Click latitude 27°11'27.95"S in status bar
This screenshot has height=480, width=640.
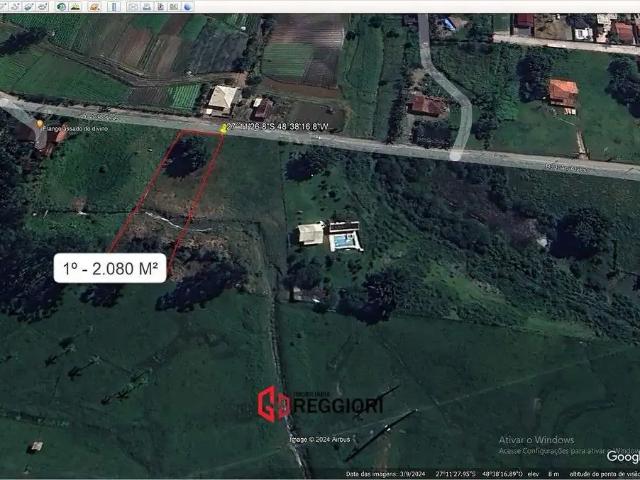point(456,474)
